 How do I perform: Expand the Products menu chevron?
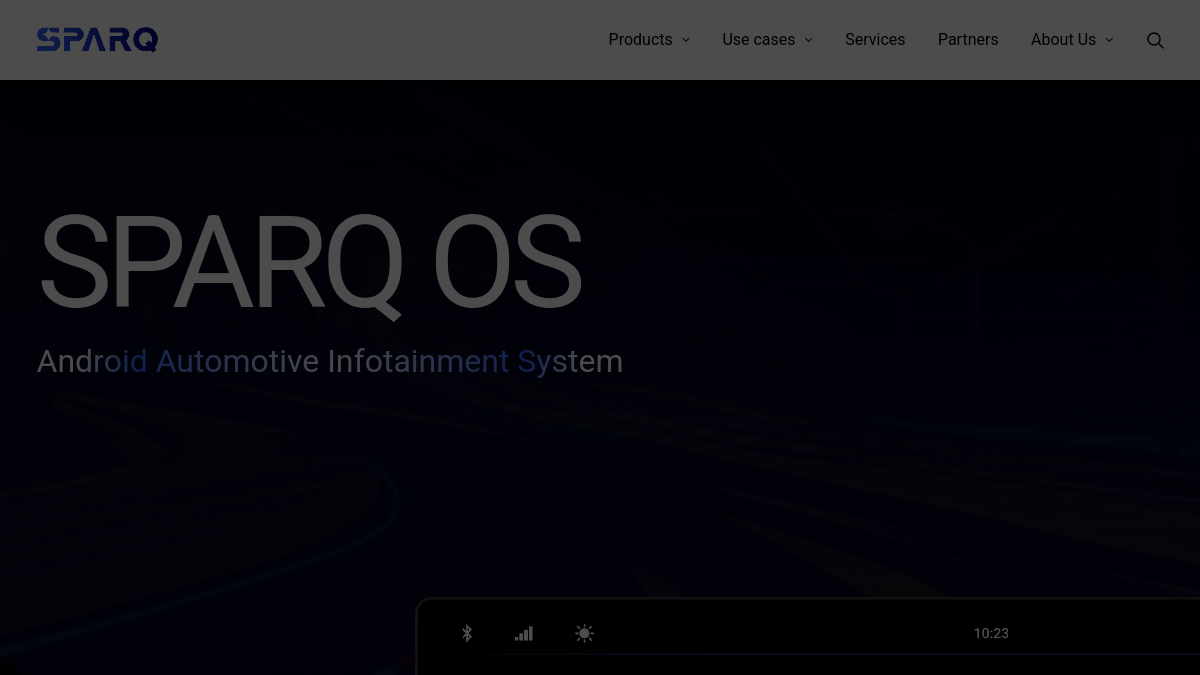click(x=686, y=40)
